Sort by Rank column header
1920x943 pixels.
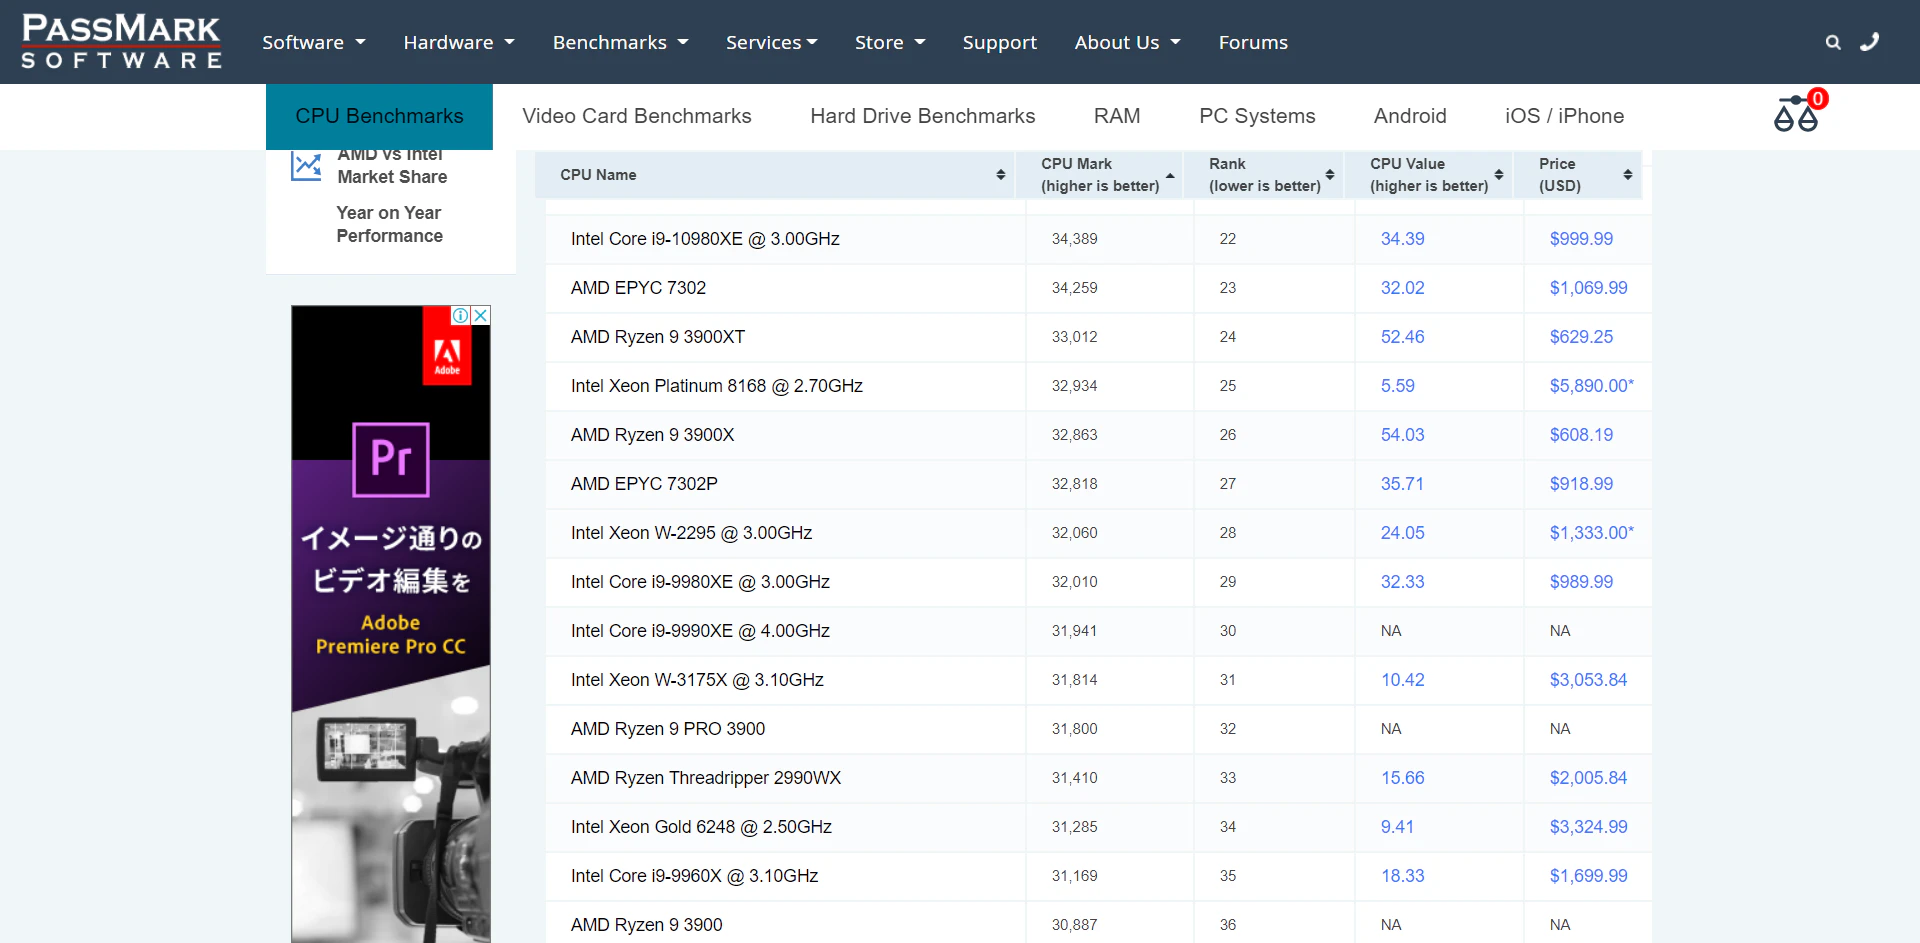[x=1263, y=175]
